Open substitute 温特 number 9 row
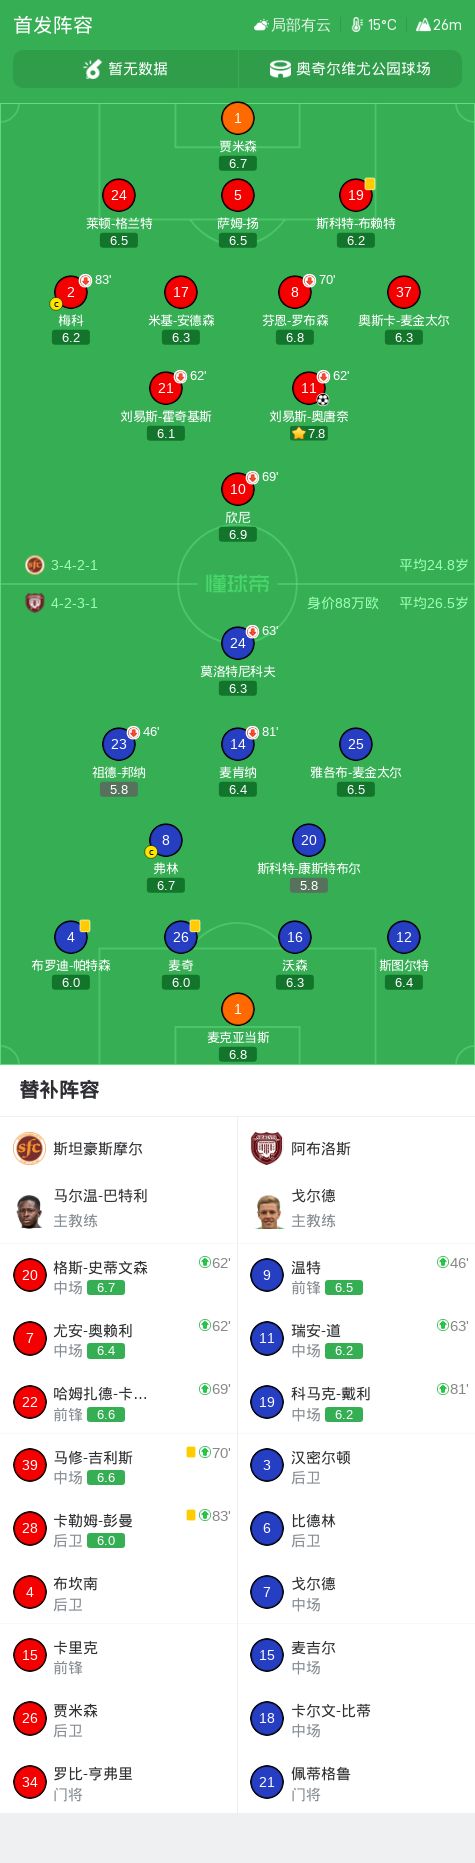 pyautogui.click(x=356, y=1275)
